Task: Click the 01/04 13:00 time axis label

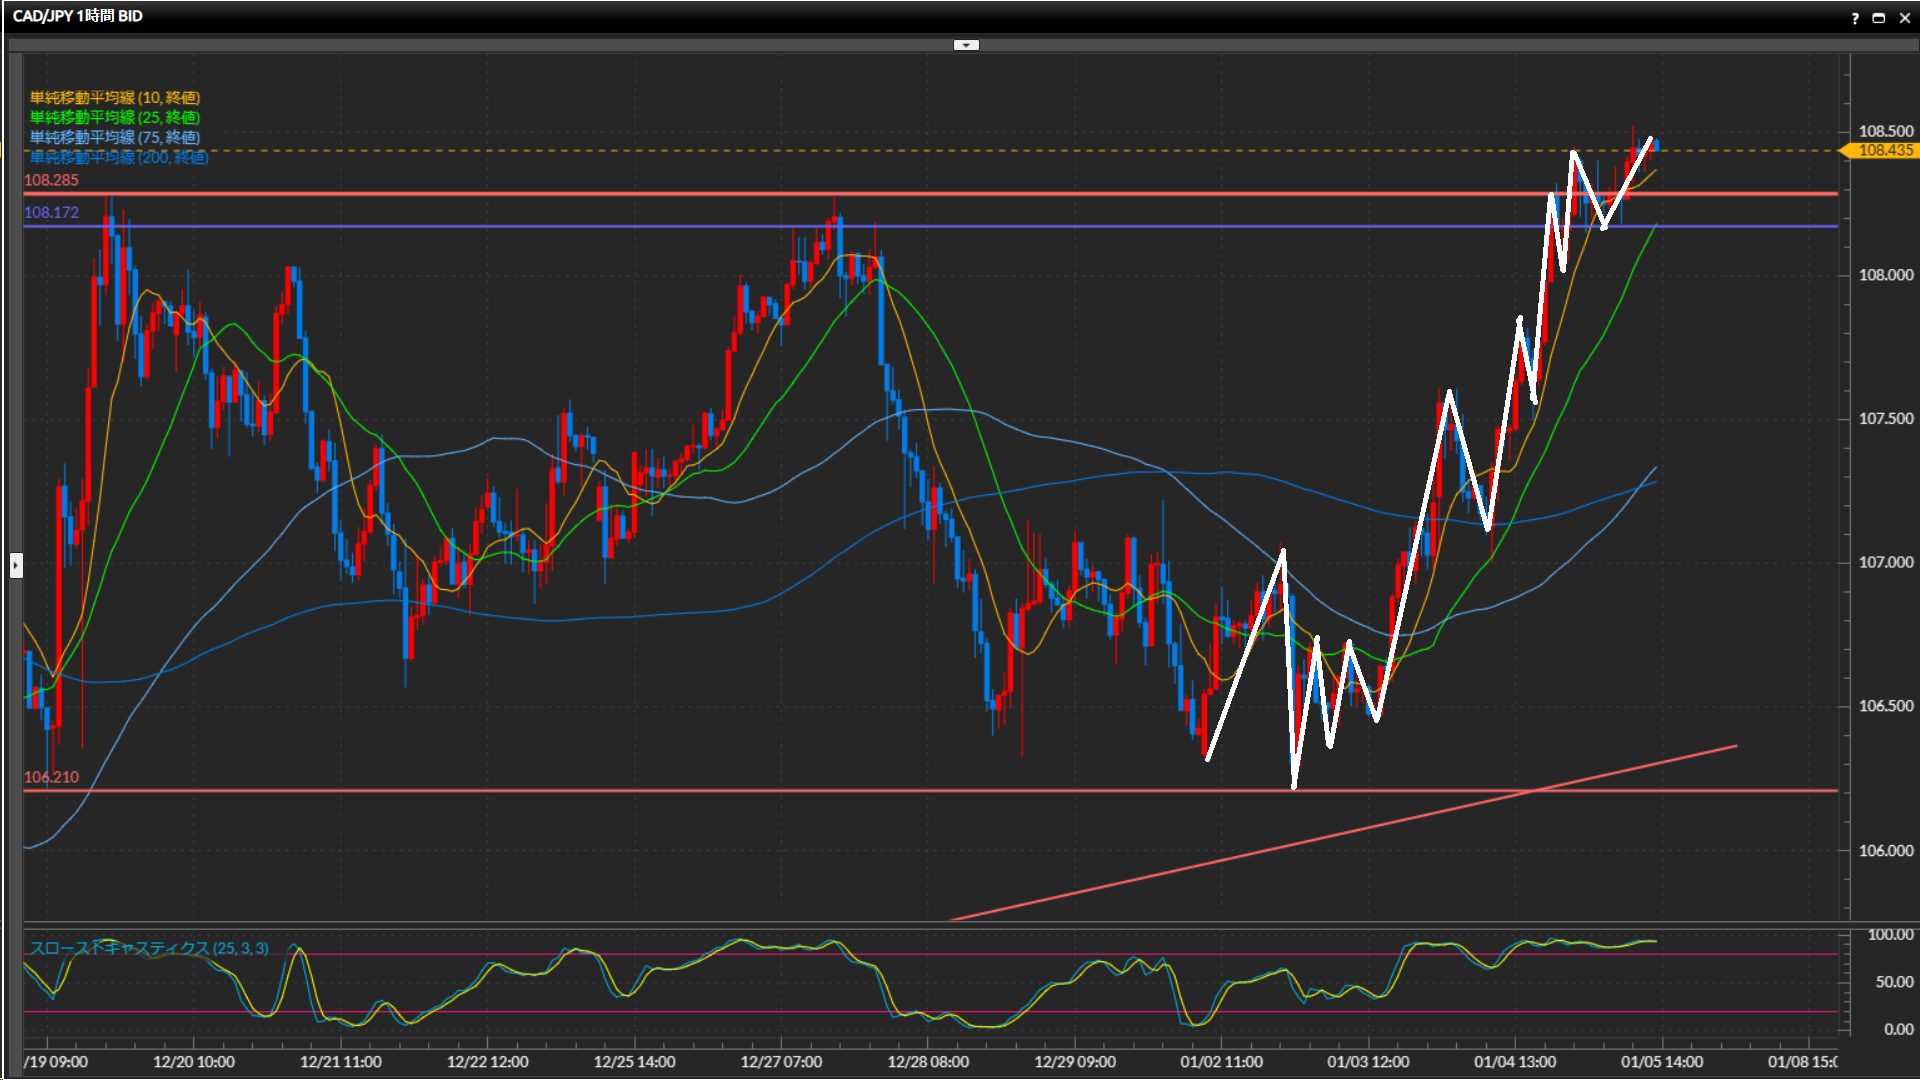Action: pyautogui.click(x=1514, y=1062)
